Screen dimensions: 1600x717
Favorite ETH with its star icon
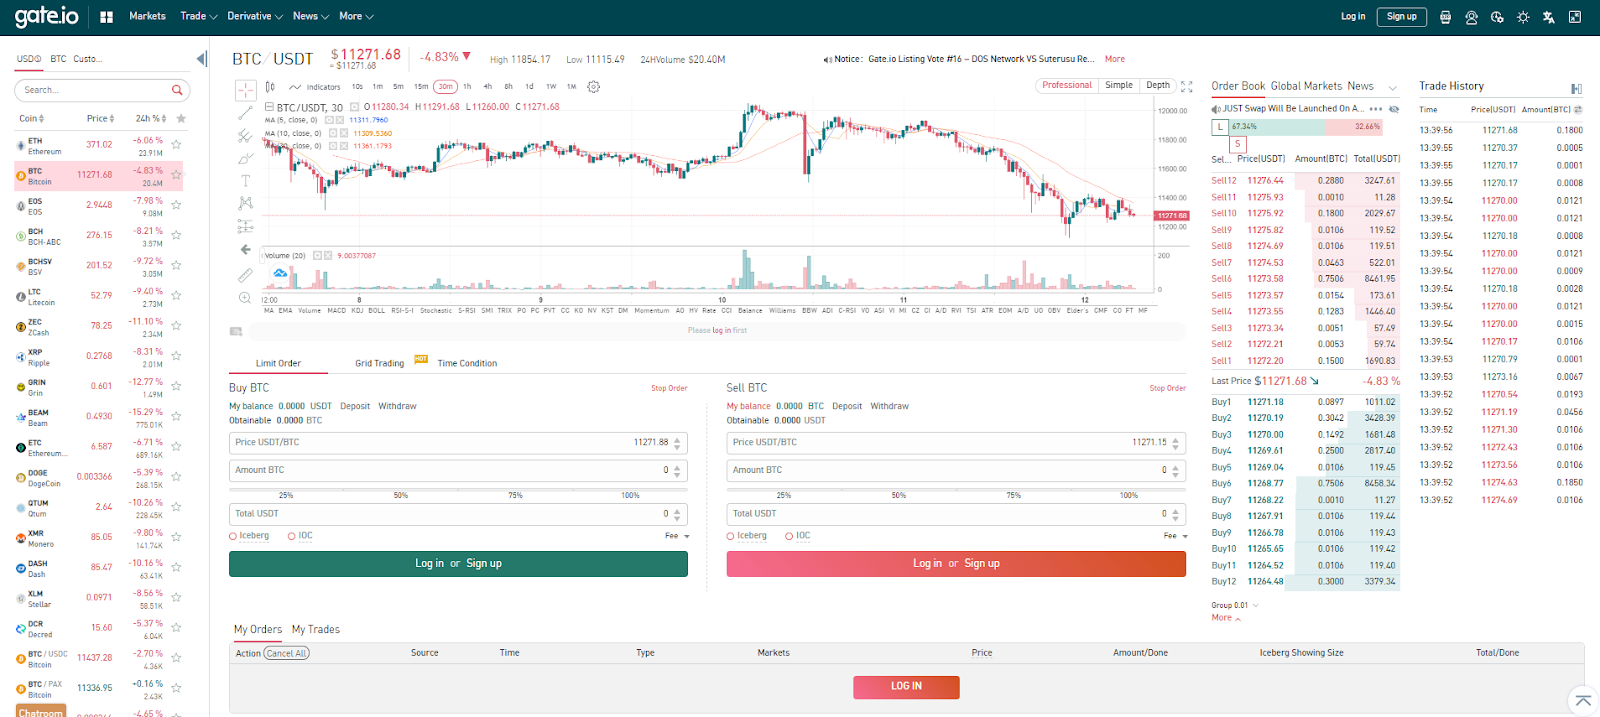click(x=176, y=144)
